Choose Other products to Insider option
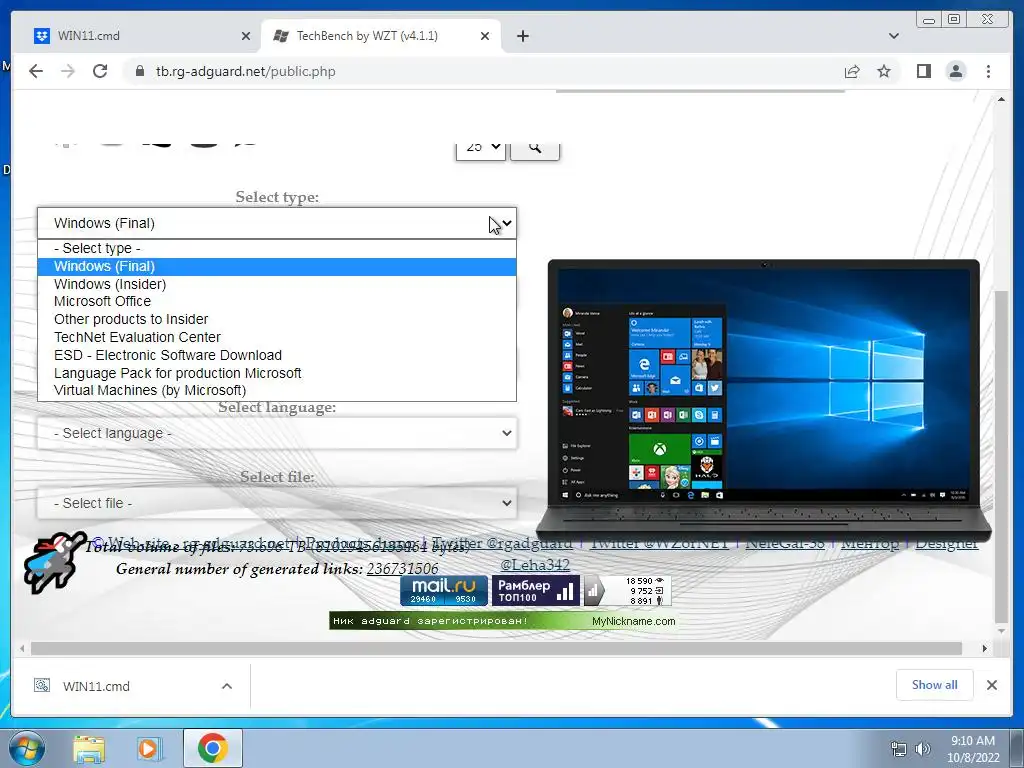Image resolution: width=1024 pixels, height=768 pixels. point(277,319)
